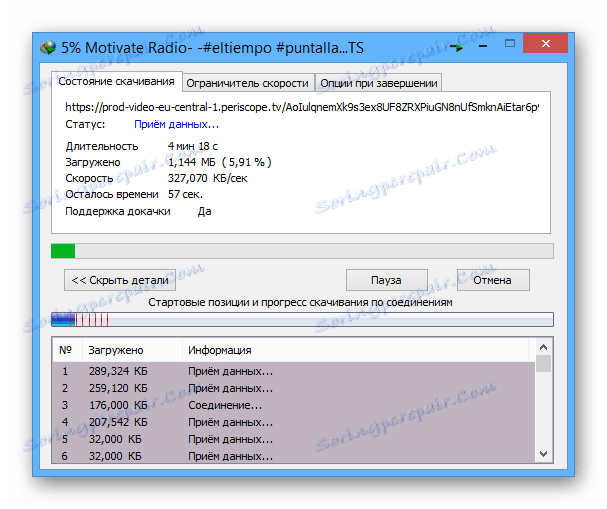Click the connection list scrollbar thumb
The height and width of the screenshot is (509, 607).
point(543,363)
